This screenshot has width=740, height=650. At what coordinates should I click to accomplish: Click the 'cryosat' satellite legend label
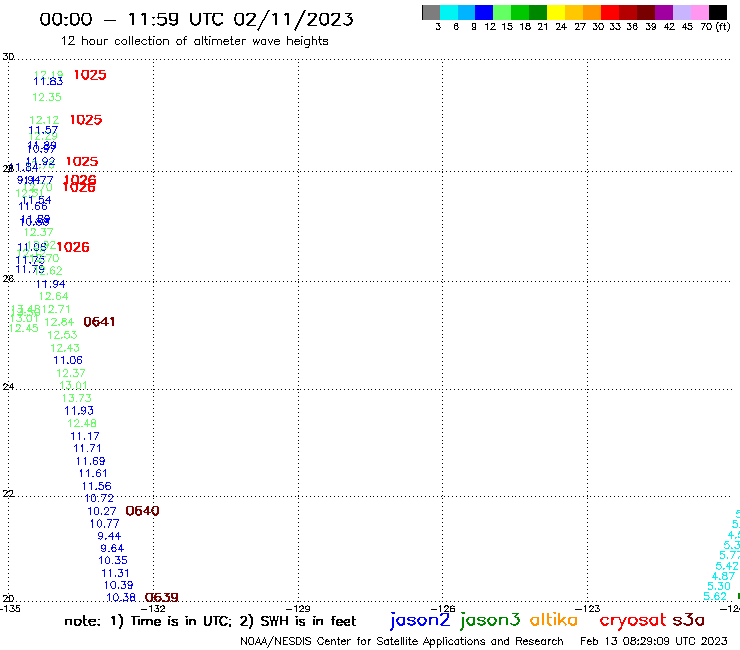click(632, 620)
